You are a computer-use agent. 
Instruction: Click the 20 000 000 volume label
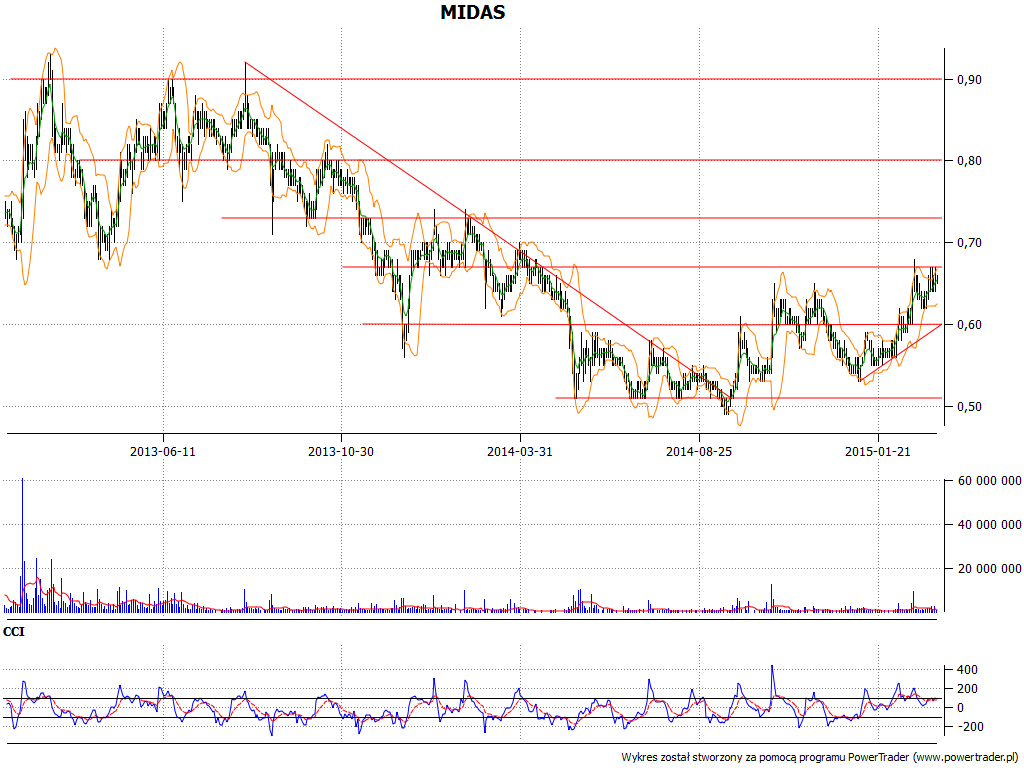(x=989, y=569)
